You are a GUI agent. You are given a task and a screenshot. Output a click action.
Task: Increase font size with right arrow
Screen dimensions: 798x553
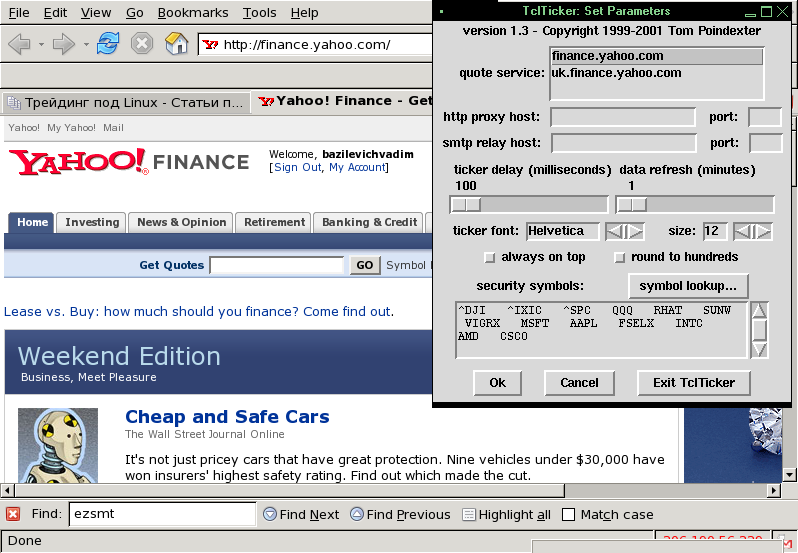tap(763, 231)
